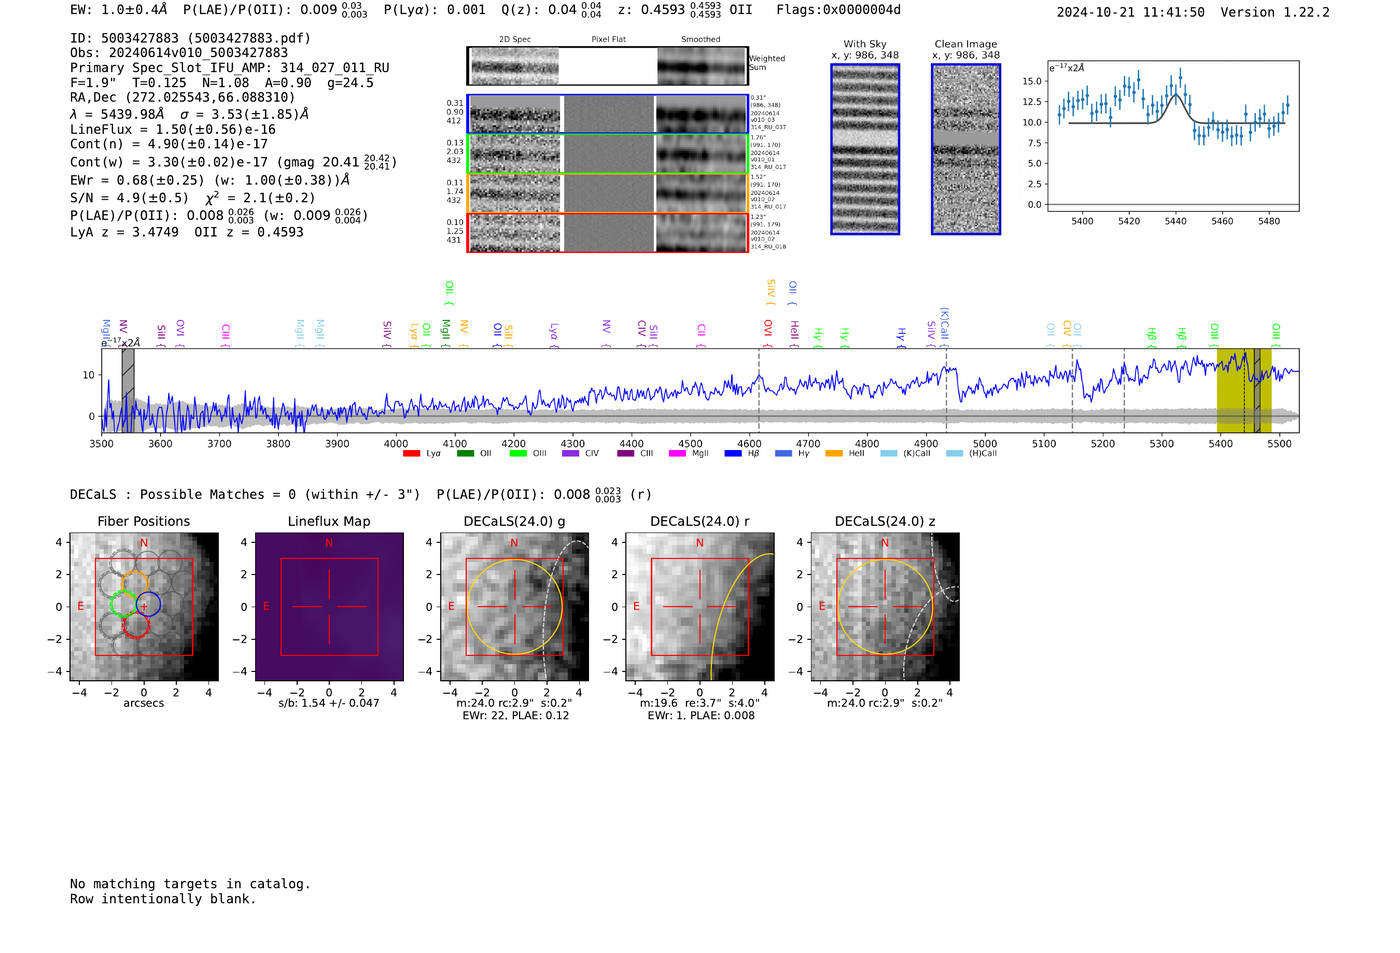Click the yellow highlighted band in the spectrum

pyautogui.click(x=1244, y=391)
